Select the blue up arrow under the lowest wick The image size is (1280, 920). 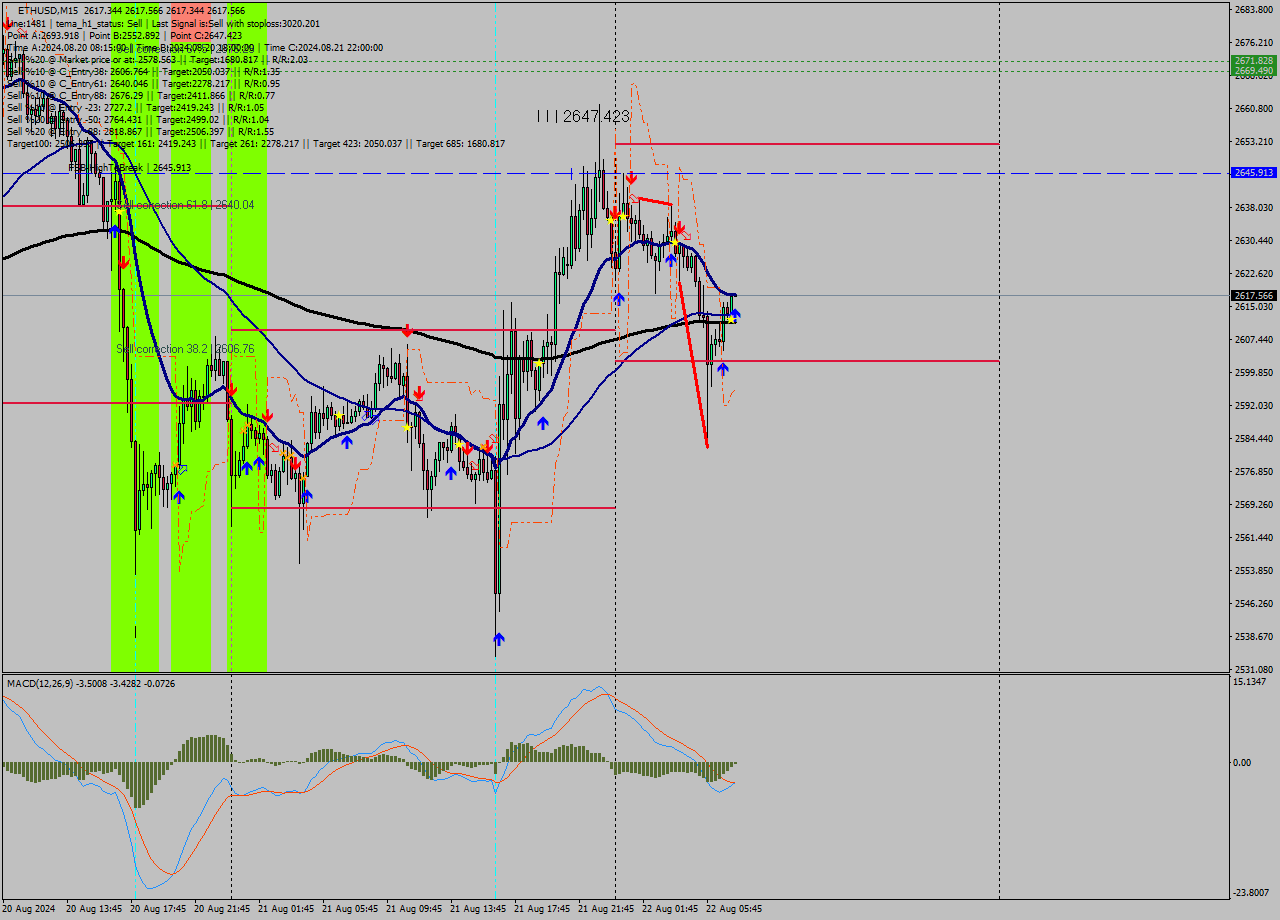point(499,638)
